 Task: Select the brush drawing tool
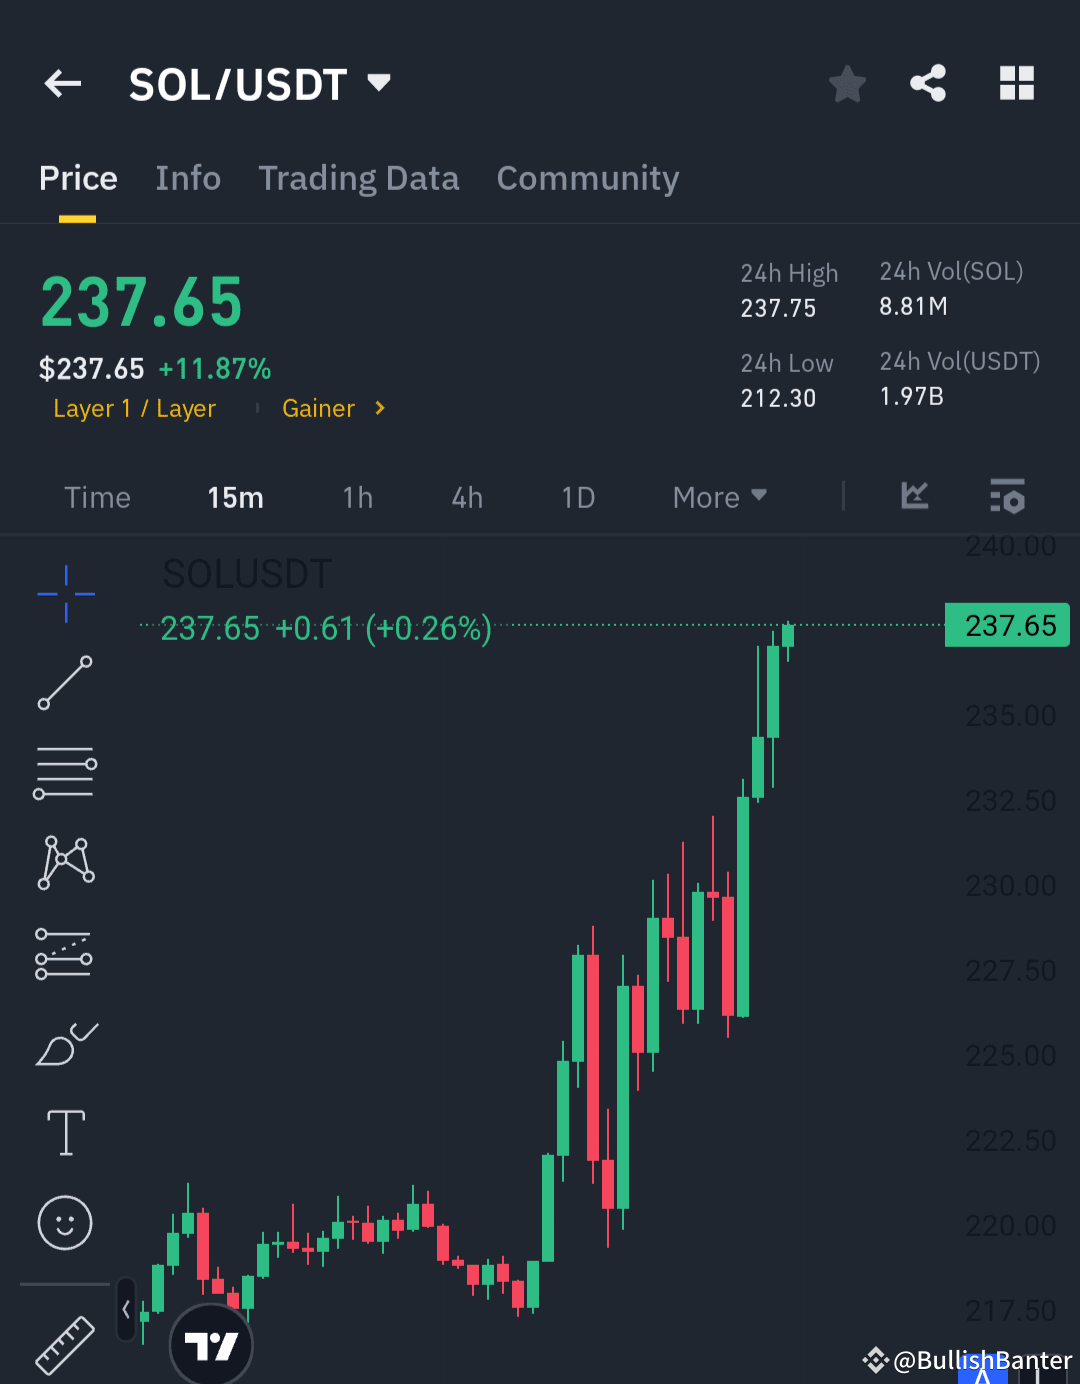64,1043
